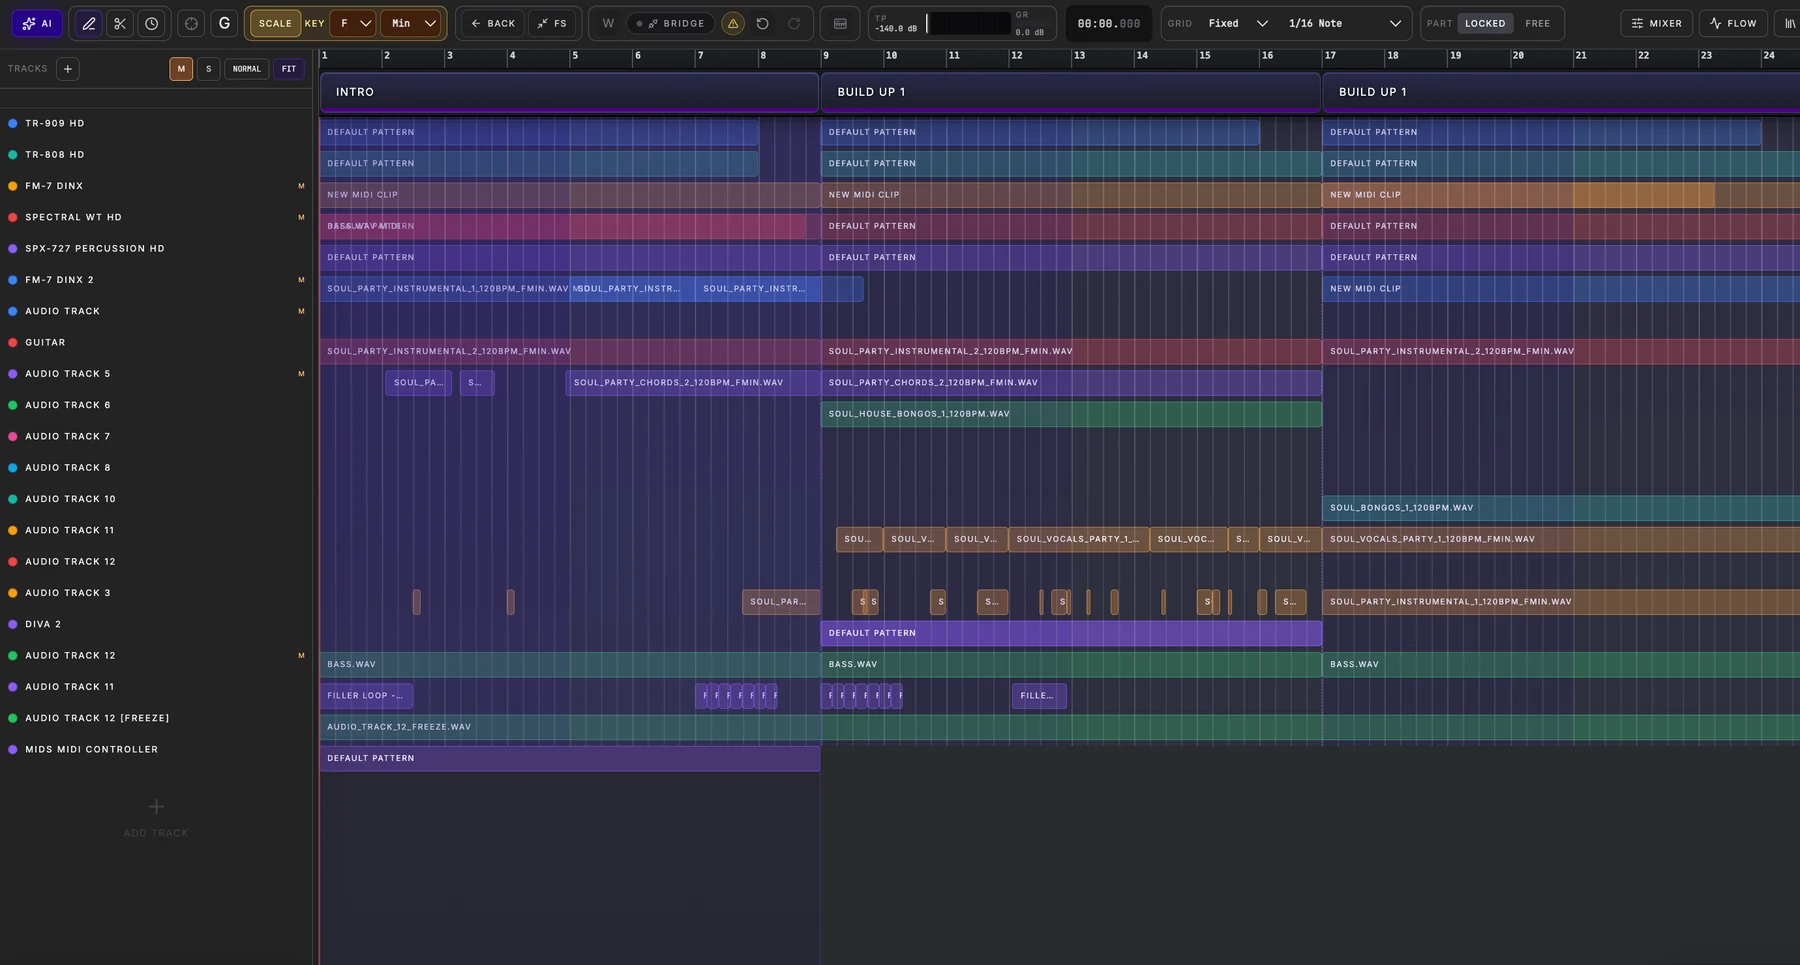Select AUDIO TRACK 12 [FREEZE] track
Viewport: 1800px width, 965px height.
tap(156, 718)
